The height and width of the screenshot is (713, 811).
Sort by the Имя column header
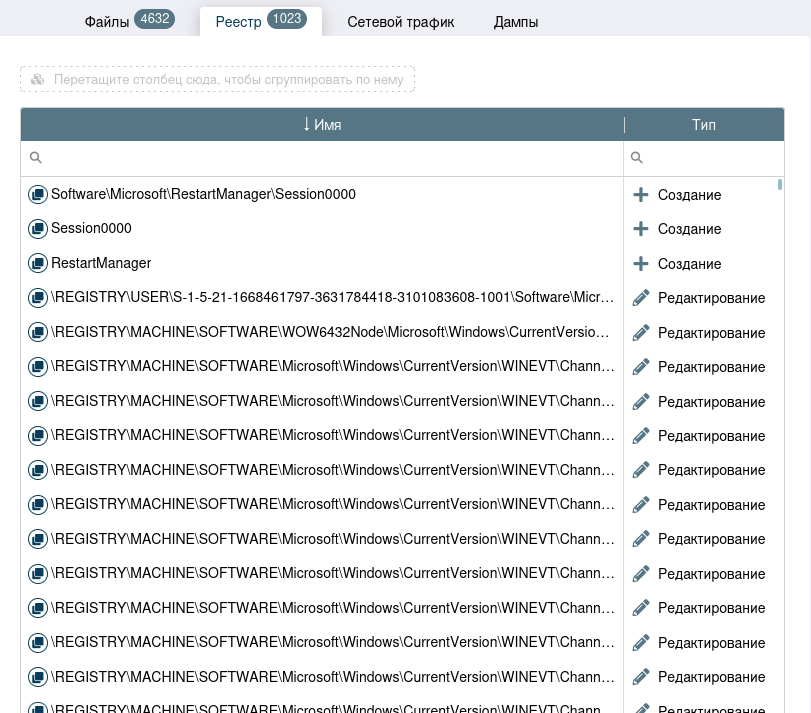(x=322, y=125)
